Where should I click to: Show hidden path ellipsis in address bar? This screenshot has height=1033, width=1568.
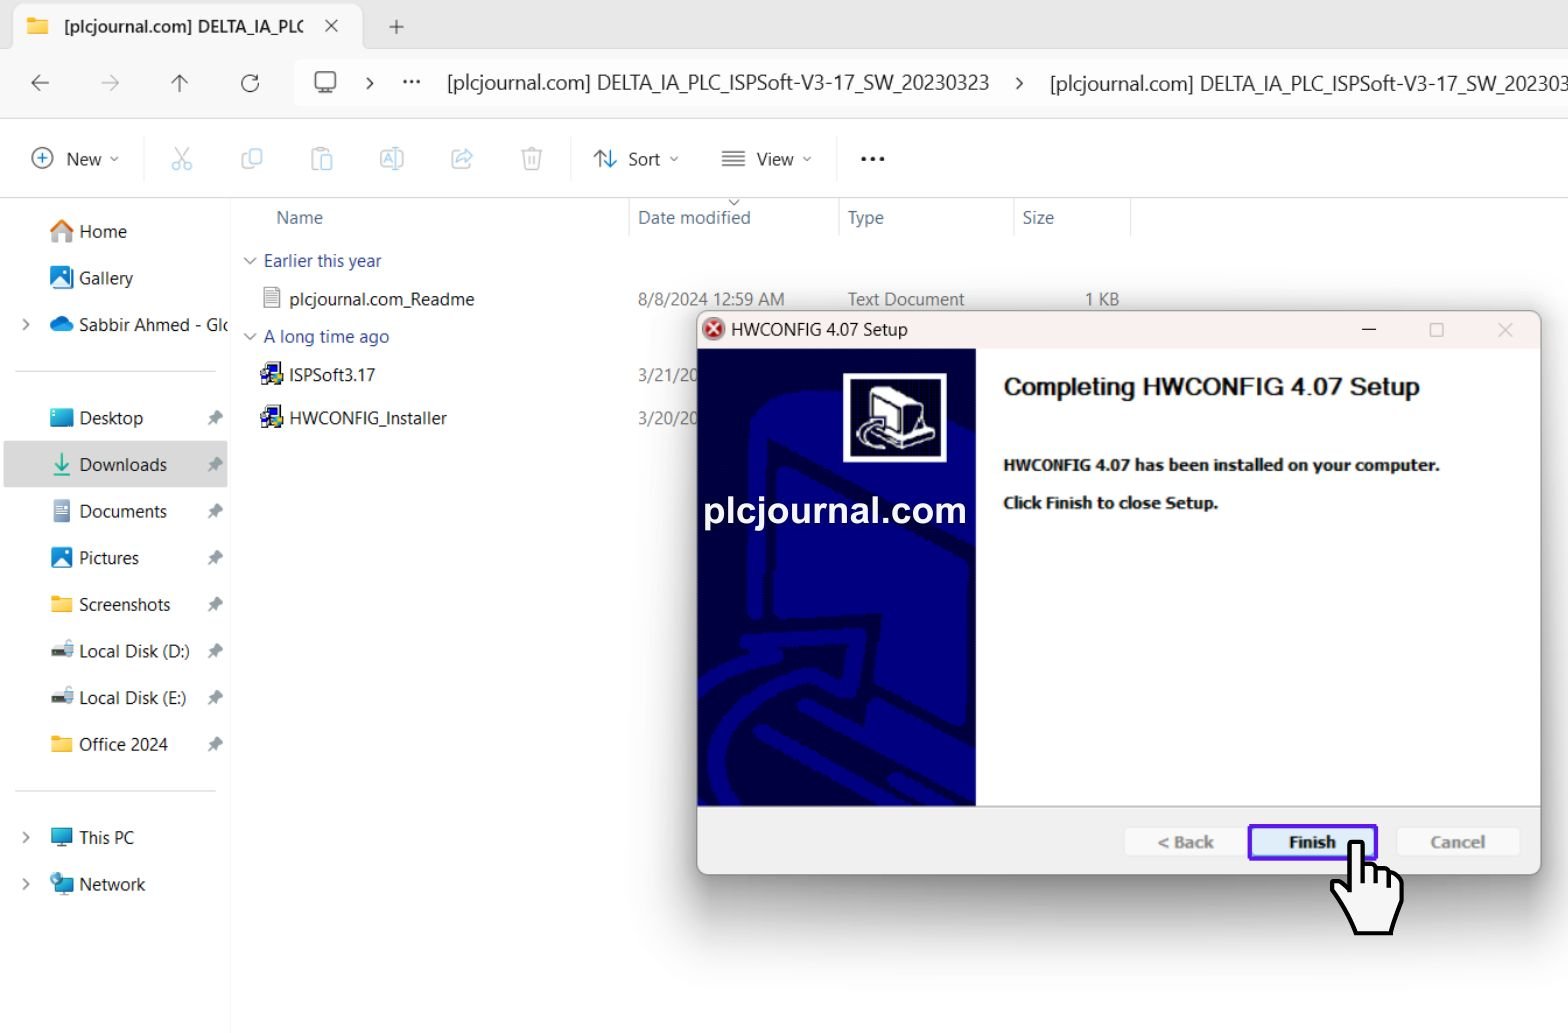(x=411, y=82)
